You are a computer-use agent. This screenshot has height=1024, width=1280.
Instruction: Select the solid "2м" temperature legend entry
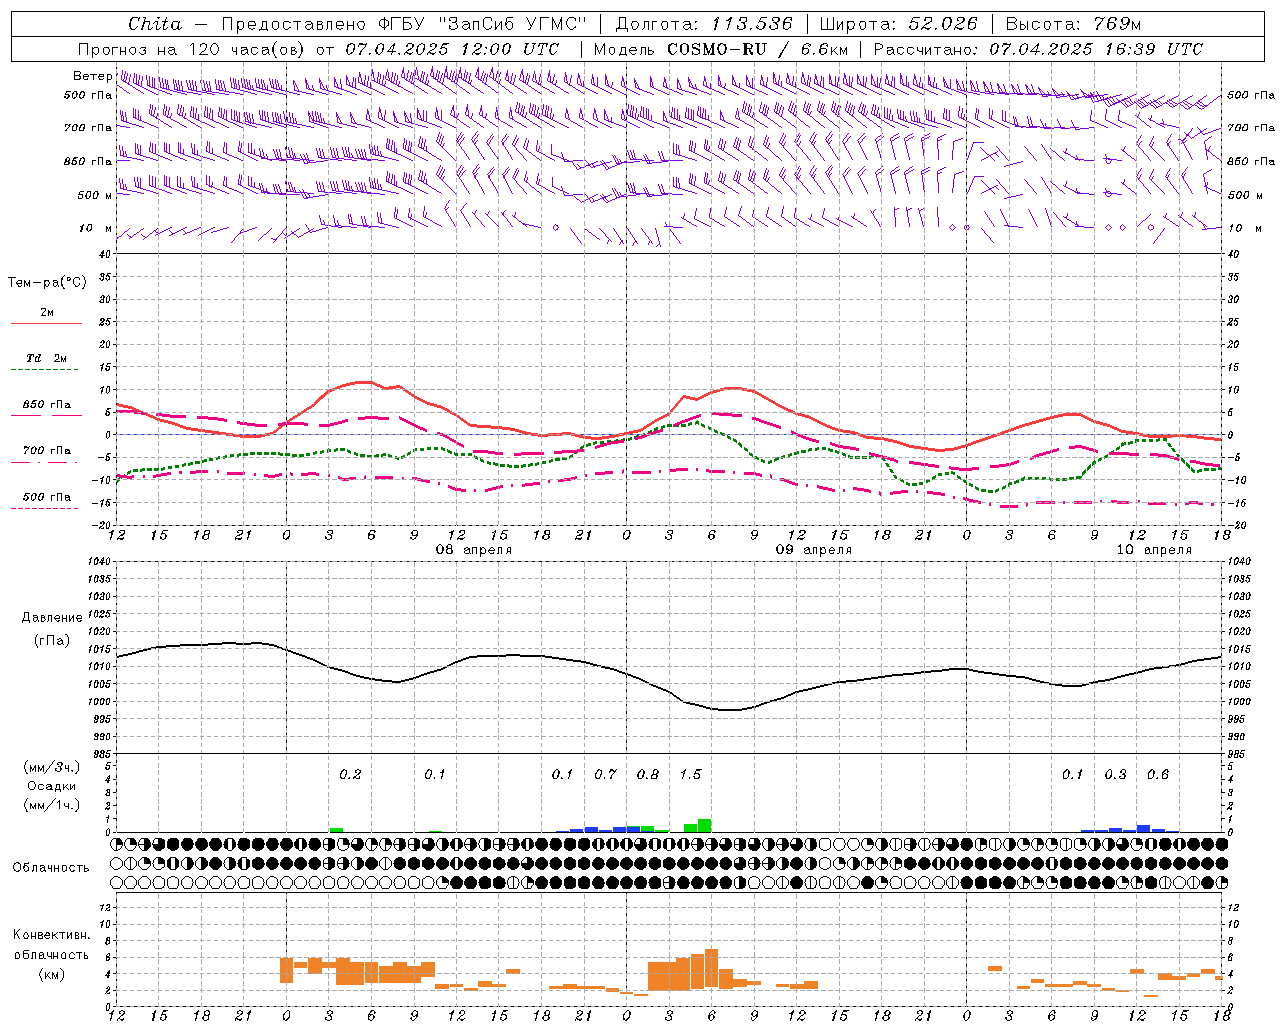[x=47, y=313]
